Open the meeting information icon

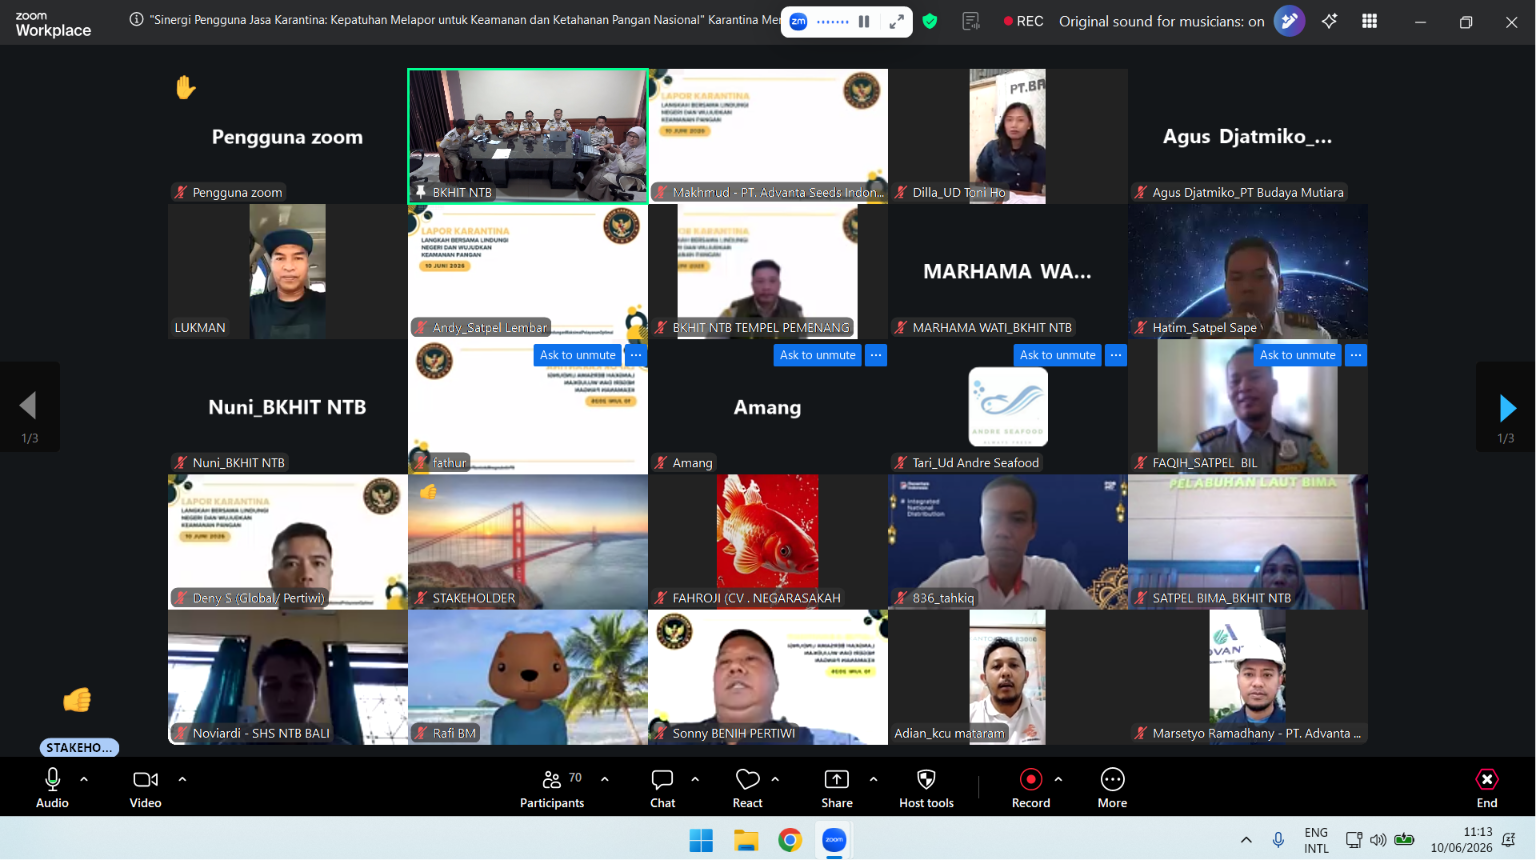point(136,20)
